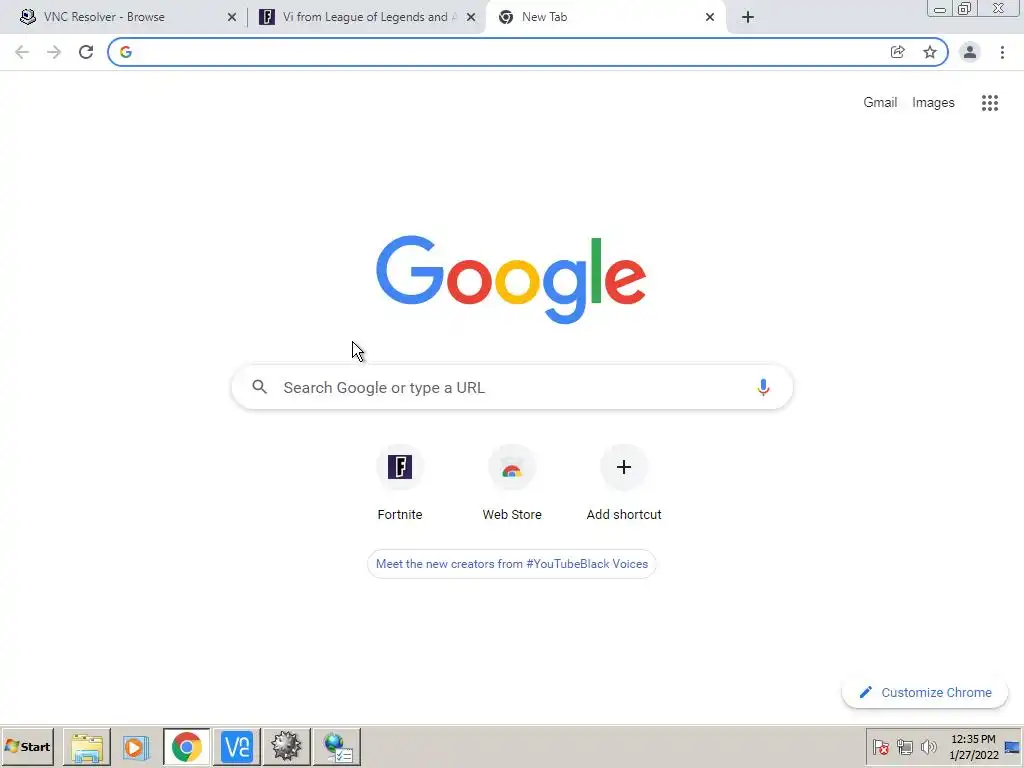
Task: Open the Fortnite shortcut
Action: 400,482
